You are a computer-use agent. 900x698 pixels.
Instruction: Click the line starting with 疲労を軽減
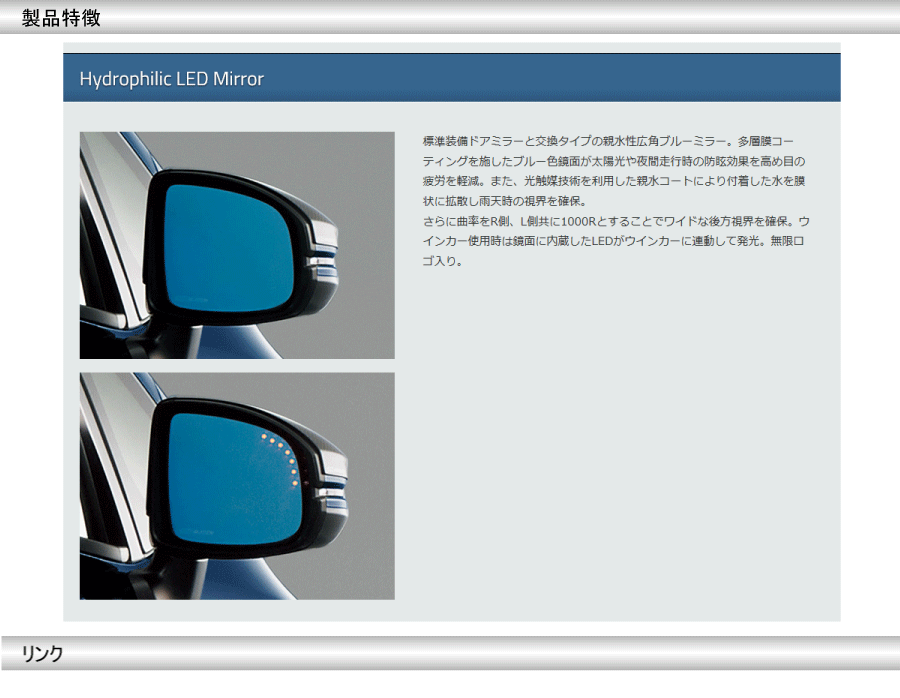(614, 181)
